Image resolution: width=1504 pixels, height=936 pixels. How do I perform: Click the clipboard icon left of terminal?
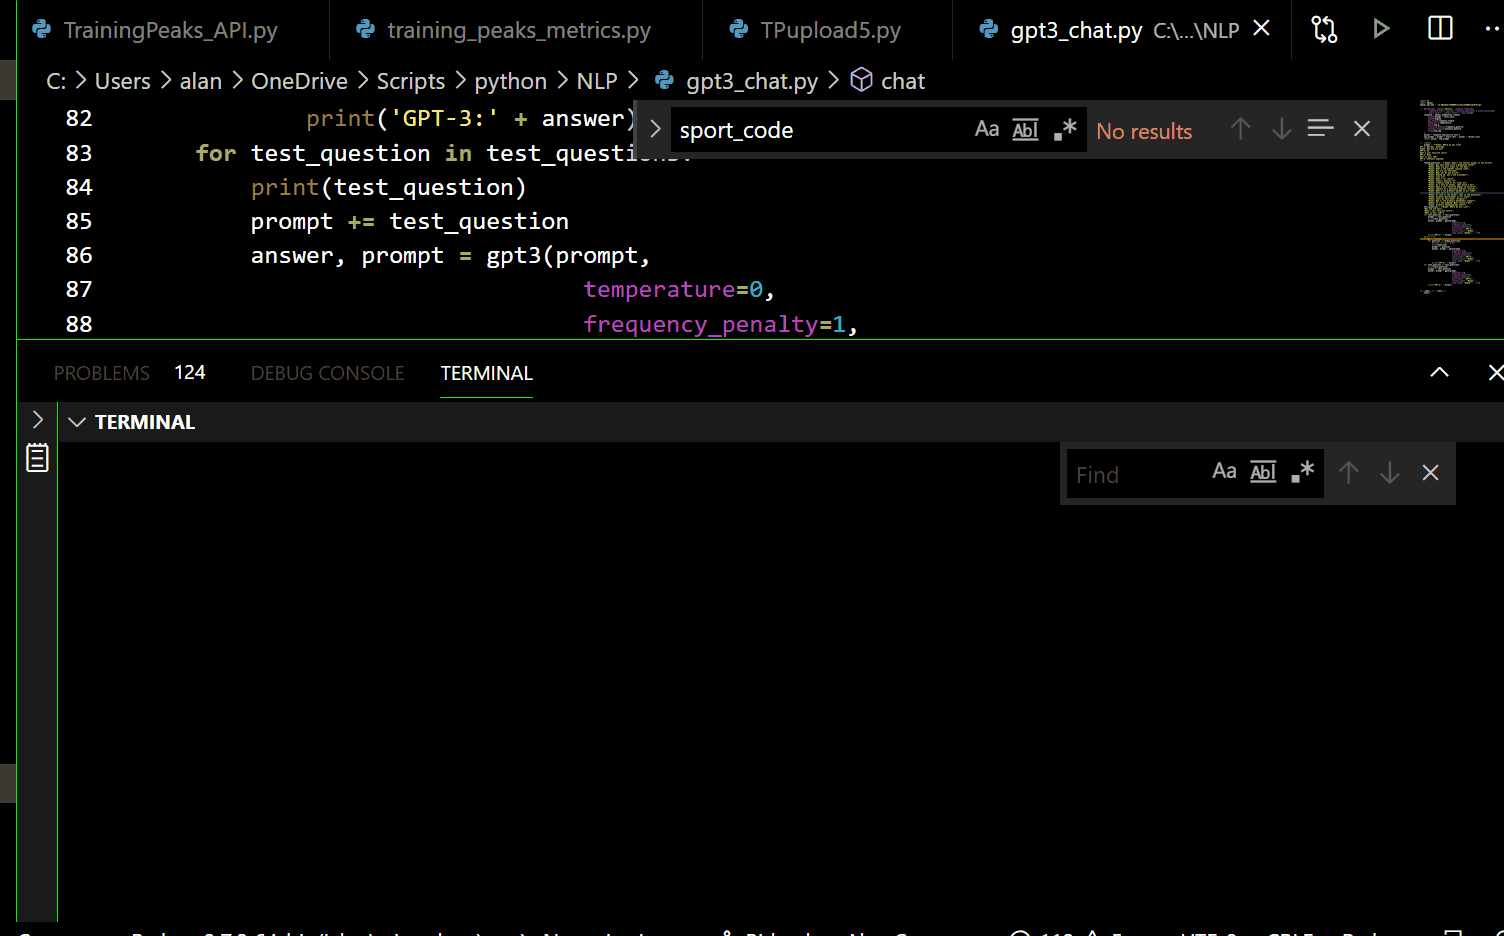[x=37, y=458]
